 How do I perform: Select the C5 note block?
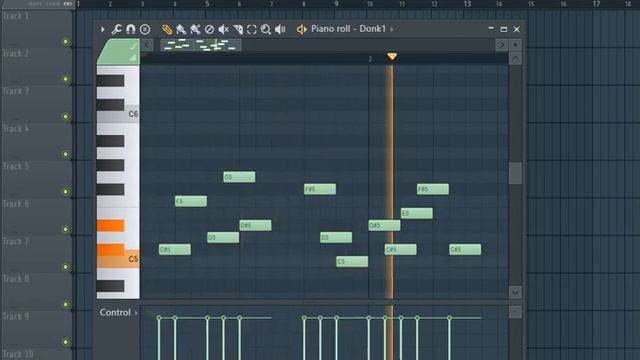[x=352, y=262]
